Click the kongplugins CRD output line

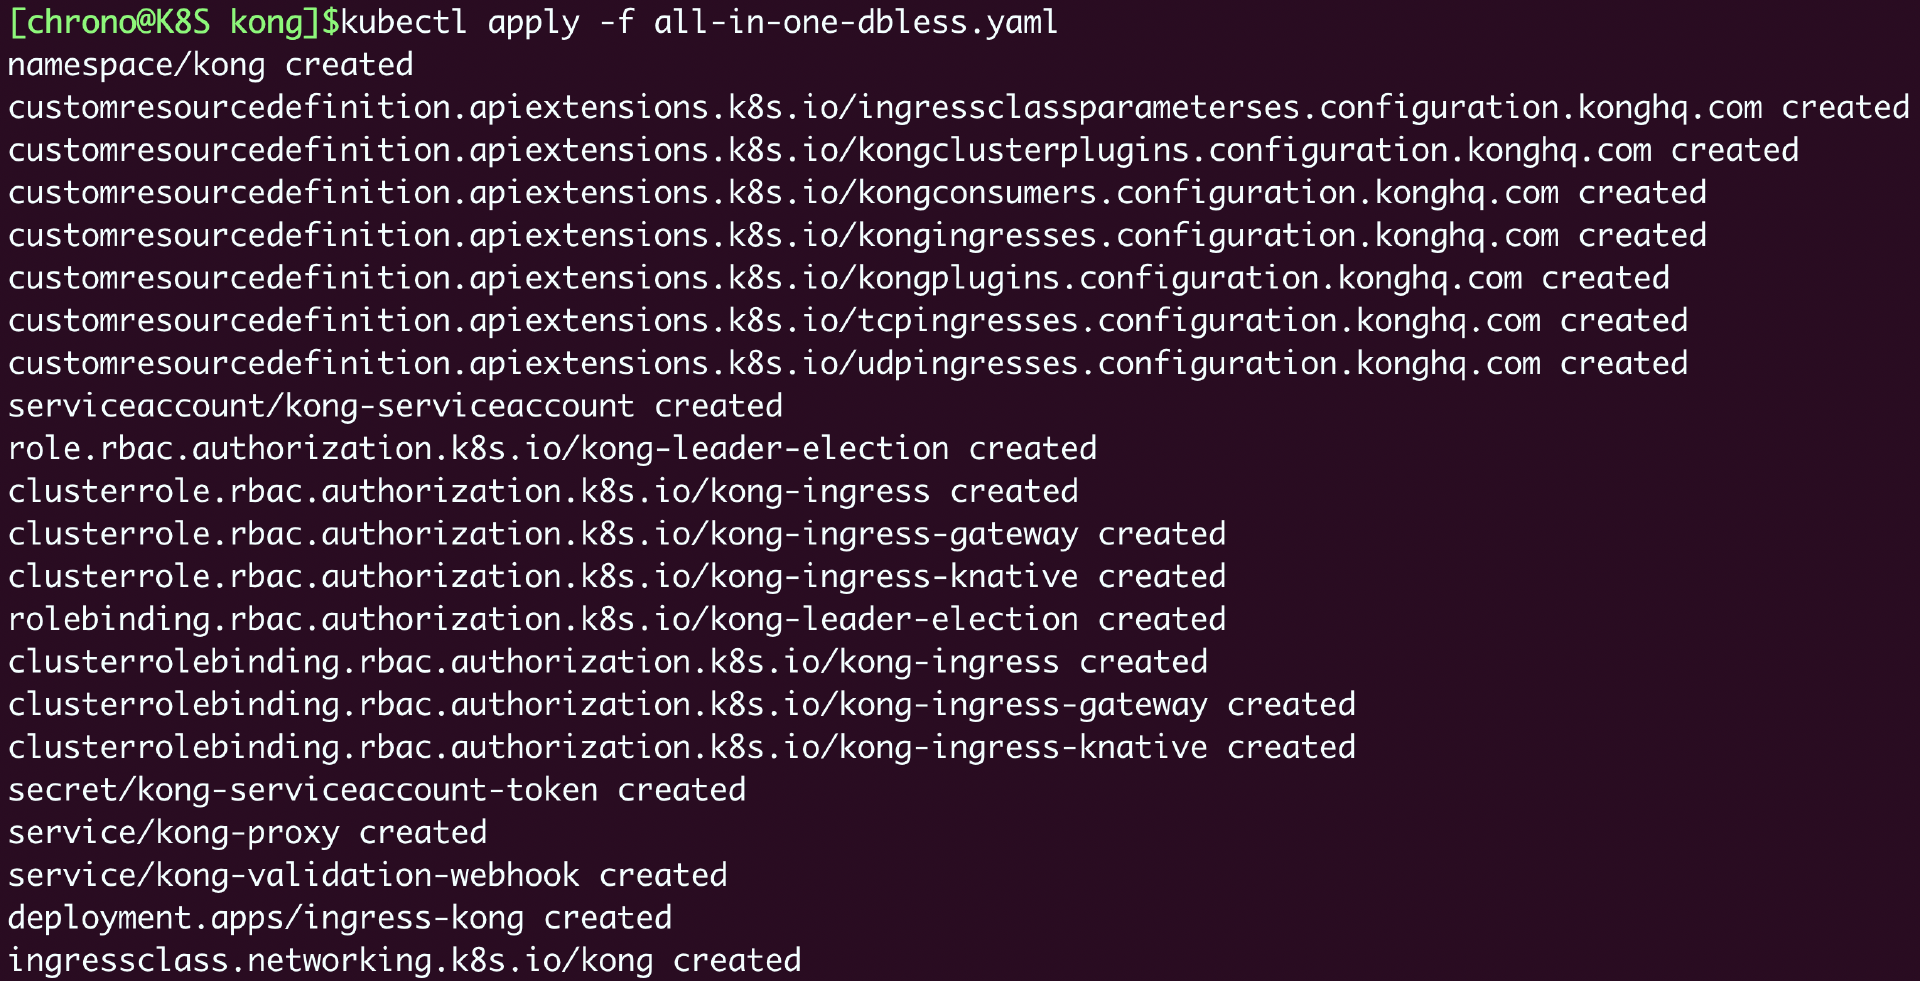coord(838,279)
